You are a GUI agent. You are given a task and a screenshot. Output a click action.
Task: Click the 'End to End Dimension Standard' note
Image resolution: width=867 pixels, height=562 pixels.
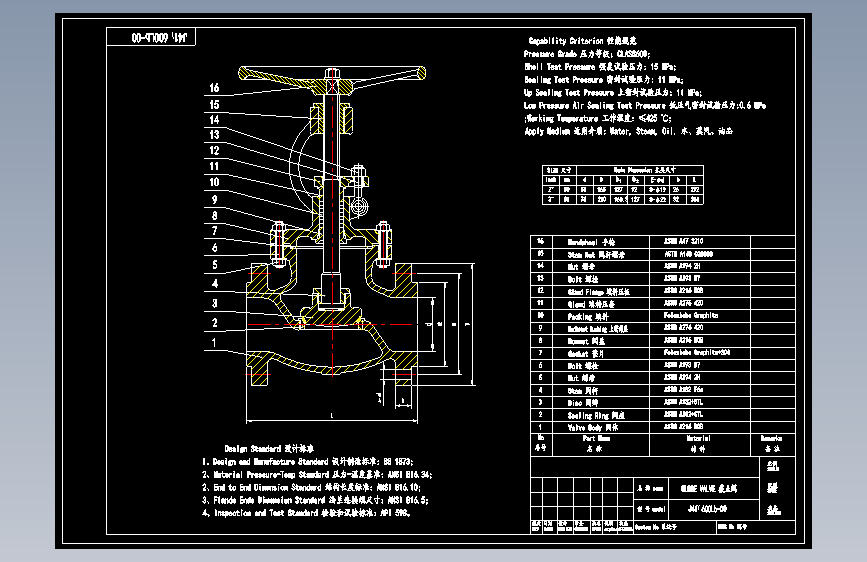(x=311, y=487)
